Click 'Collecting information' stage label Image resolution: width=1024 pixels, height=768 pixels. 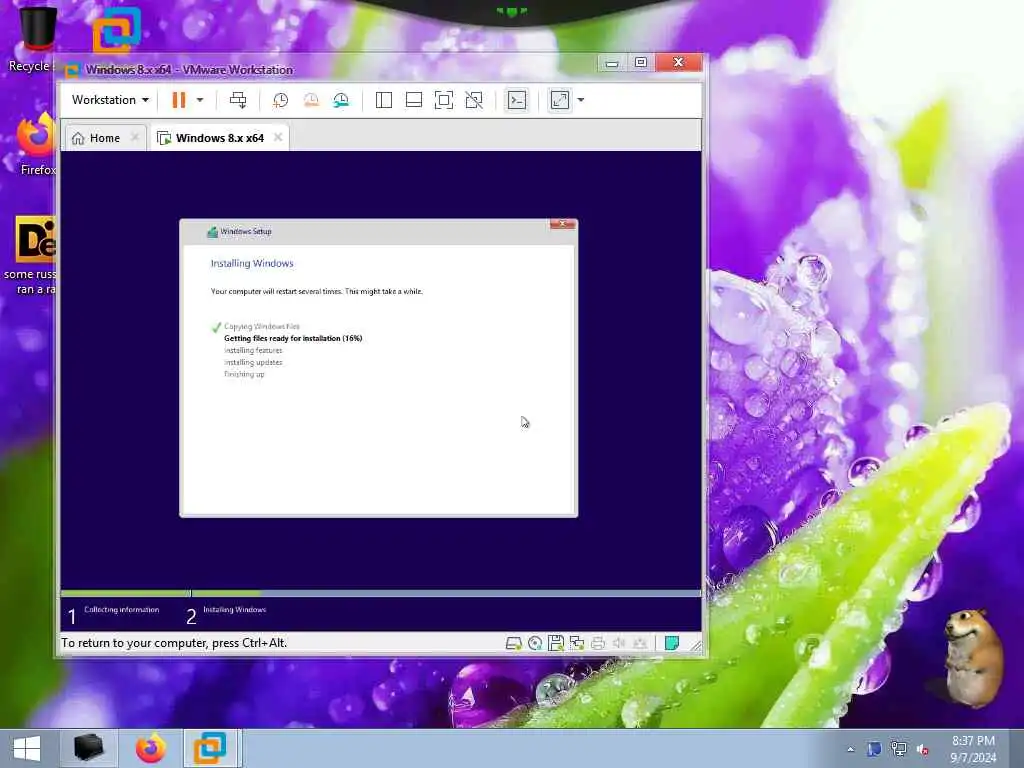(121, 610)
